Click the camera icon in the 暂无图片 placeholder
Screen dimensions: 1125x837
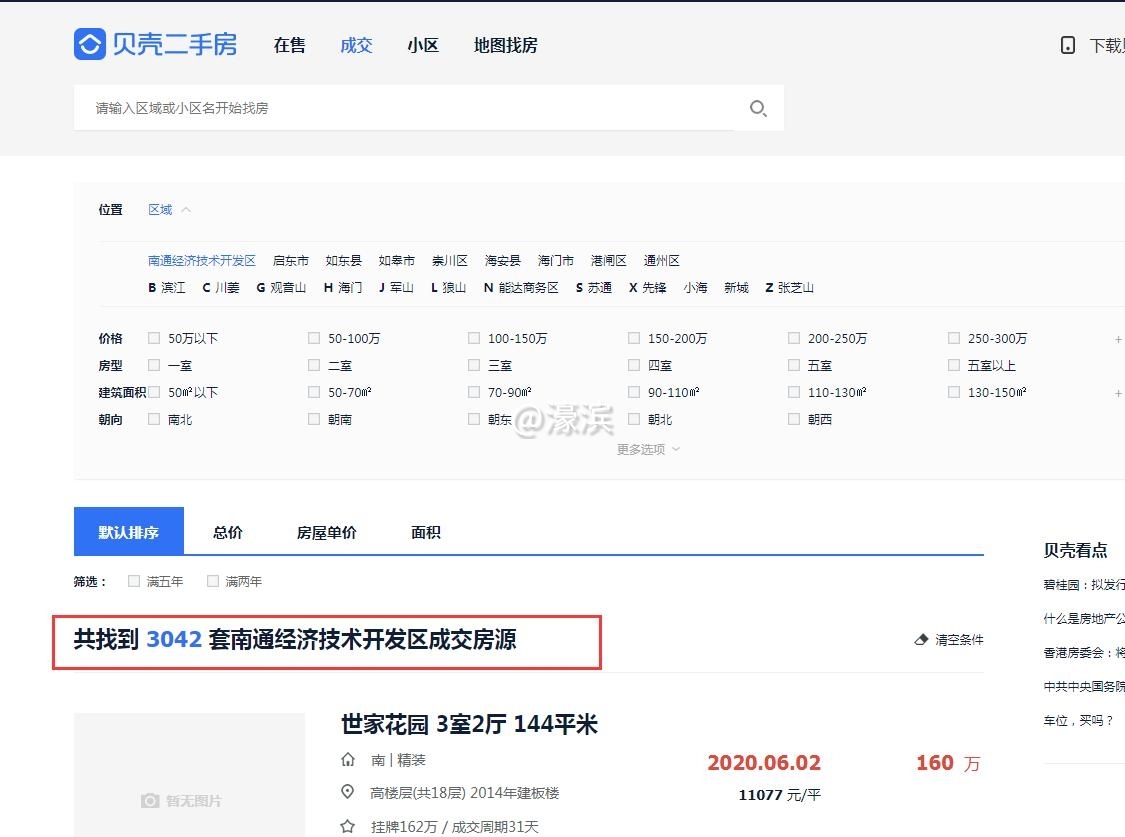pyautogui.click(x=149, y=800)
